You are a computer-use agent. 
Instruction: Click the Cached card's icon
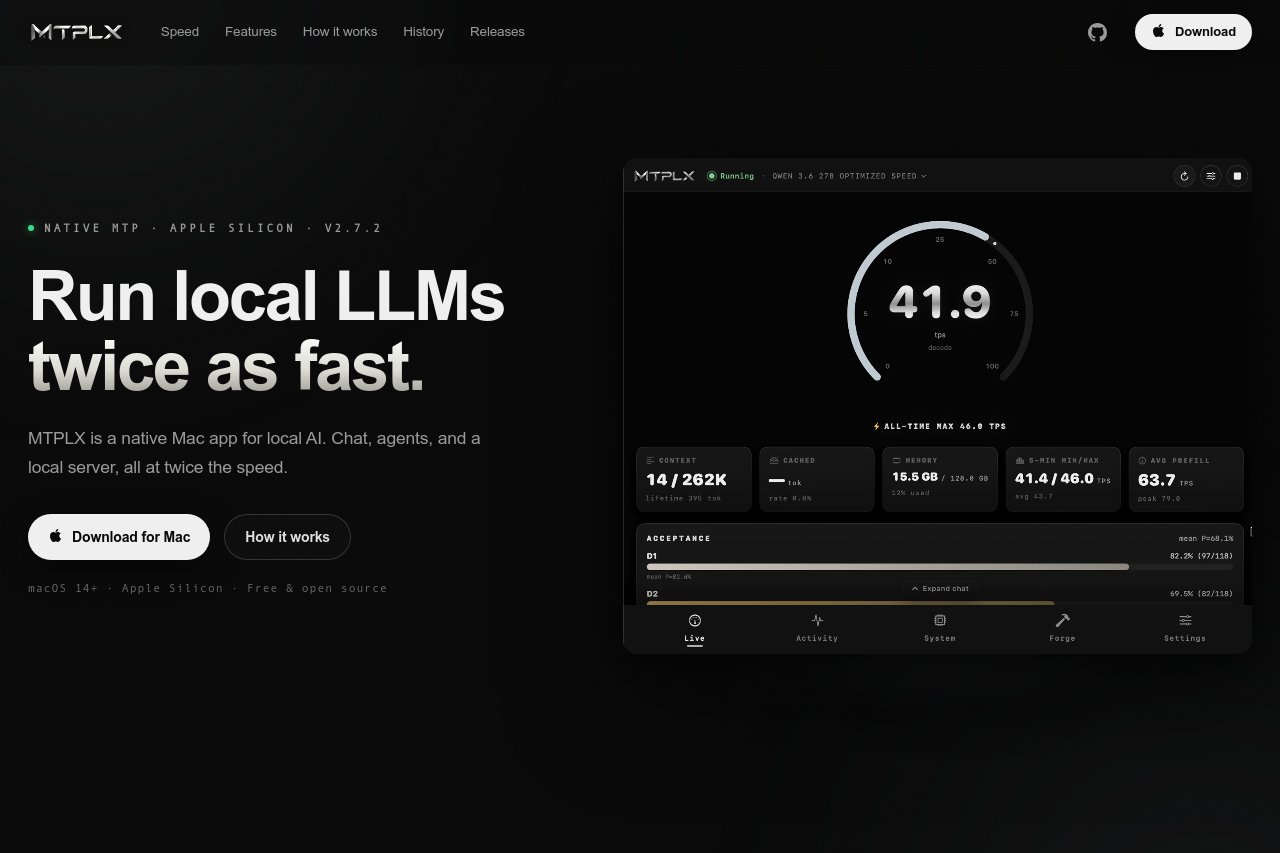[773, 461]
